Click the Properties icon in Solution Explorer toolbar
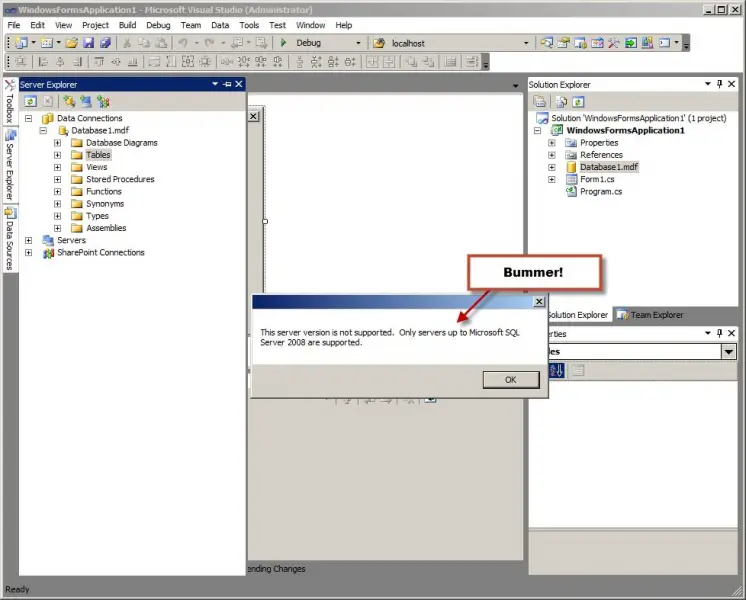The image size is (746, 600). point(540,101)
